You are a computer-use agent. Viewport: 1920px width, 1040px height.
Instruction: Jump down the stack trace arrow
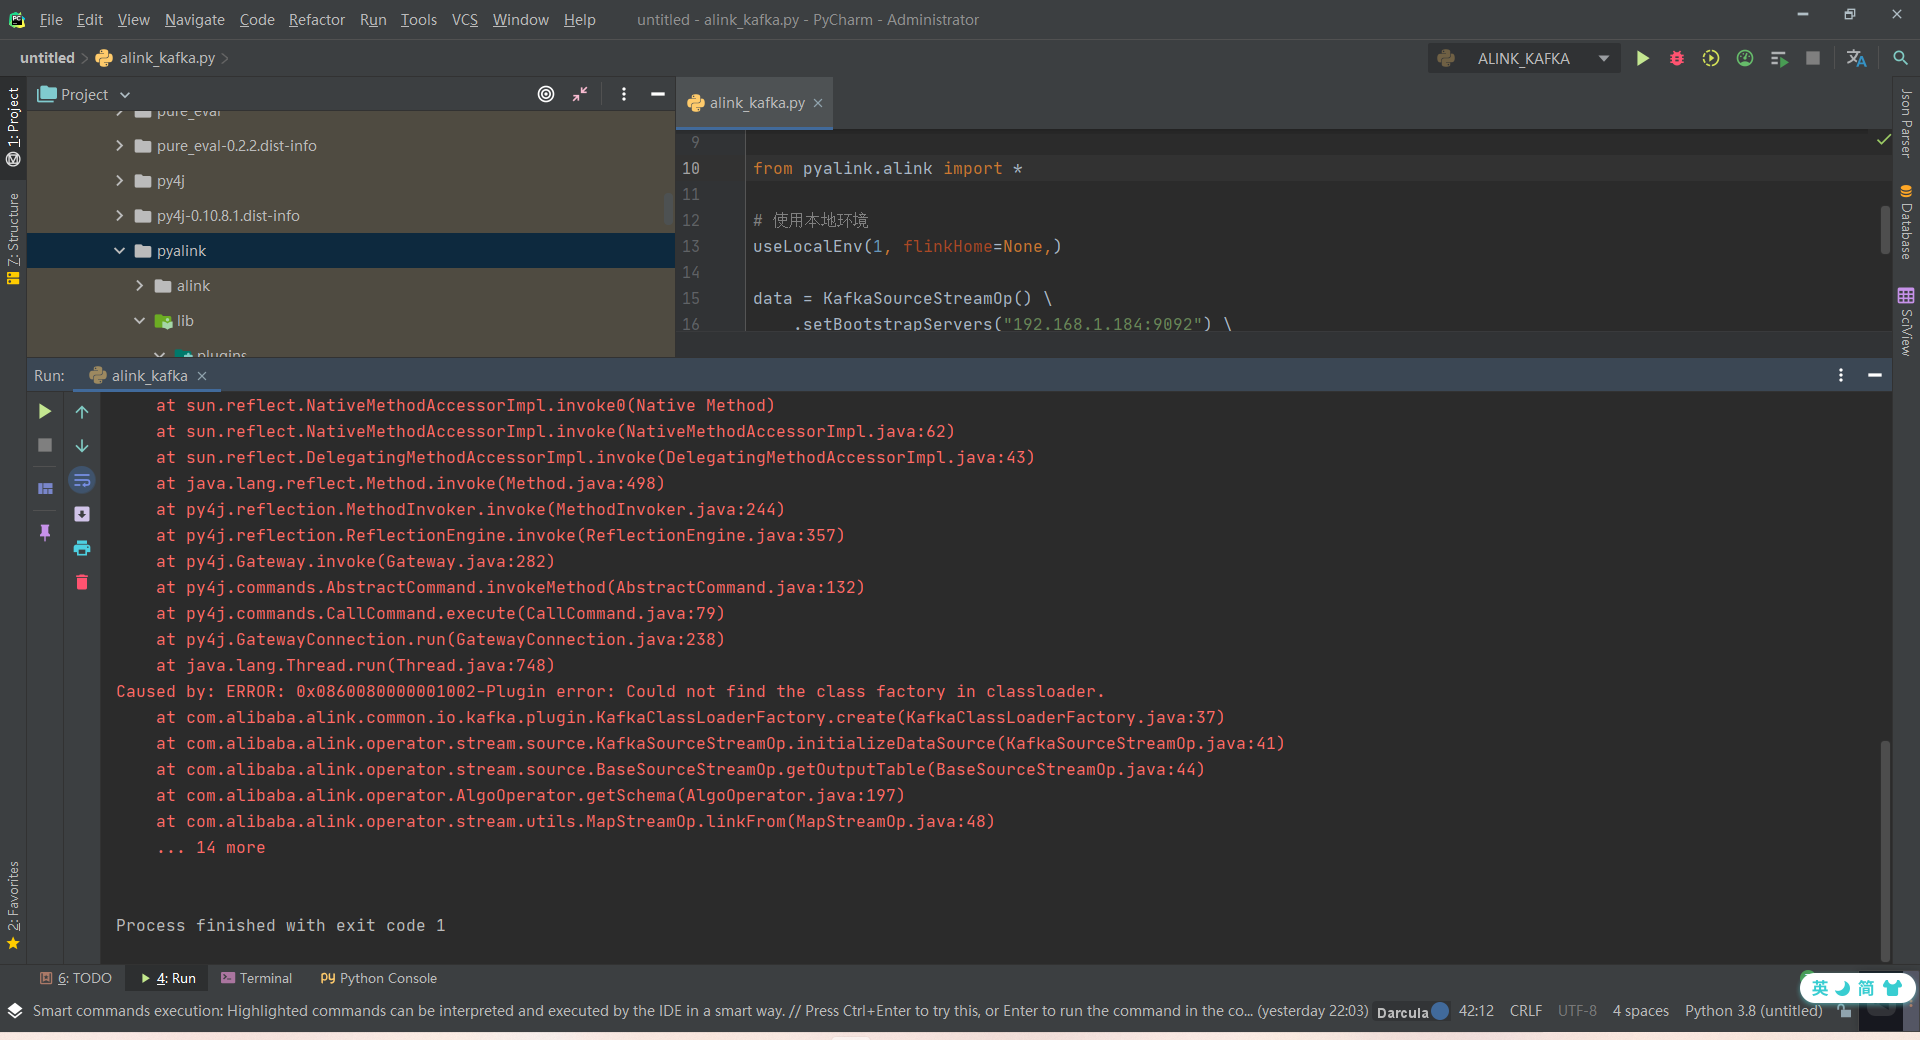82,446
